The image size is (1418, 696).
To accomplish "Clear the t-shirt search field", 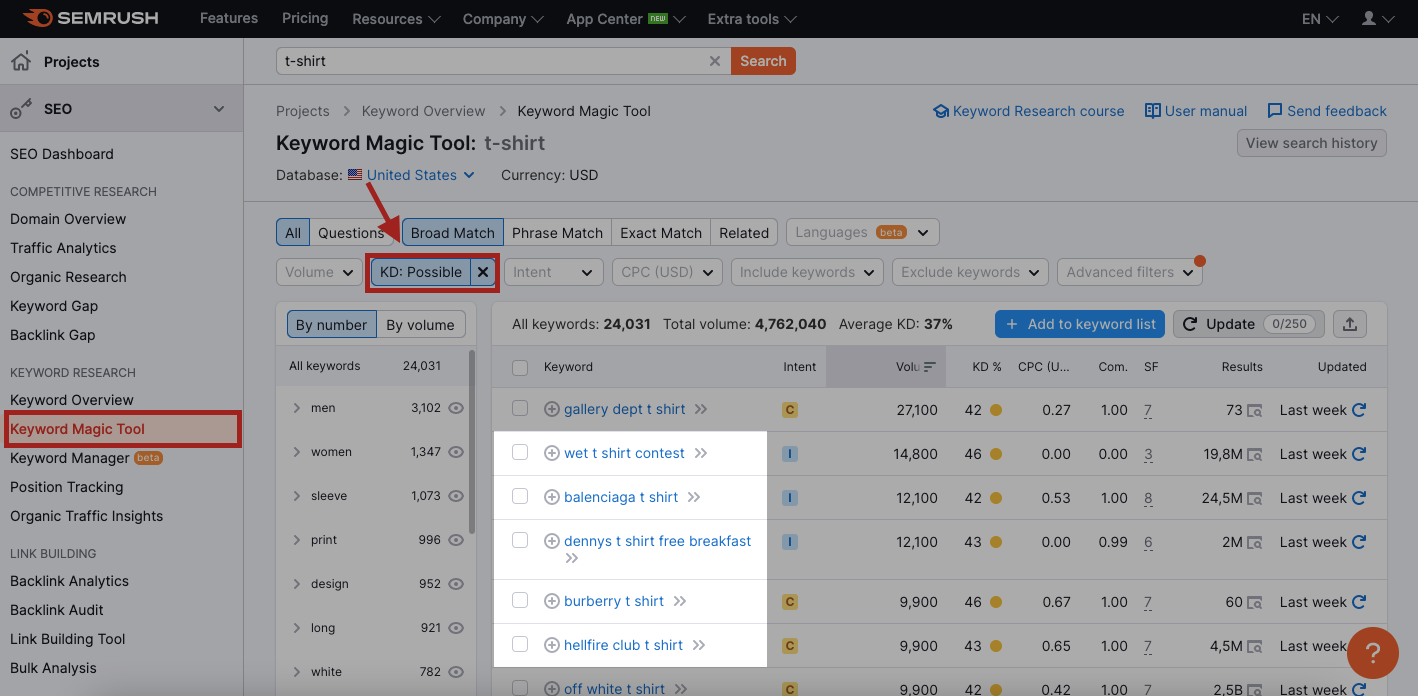I will [x=714, y=61].
